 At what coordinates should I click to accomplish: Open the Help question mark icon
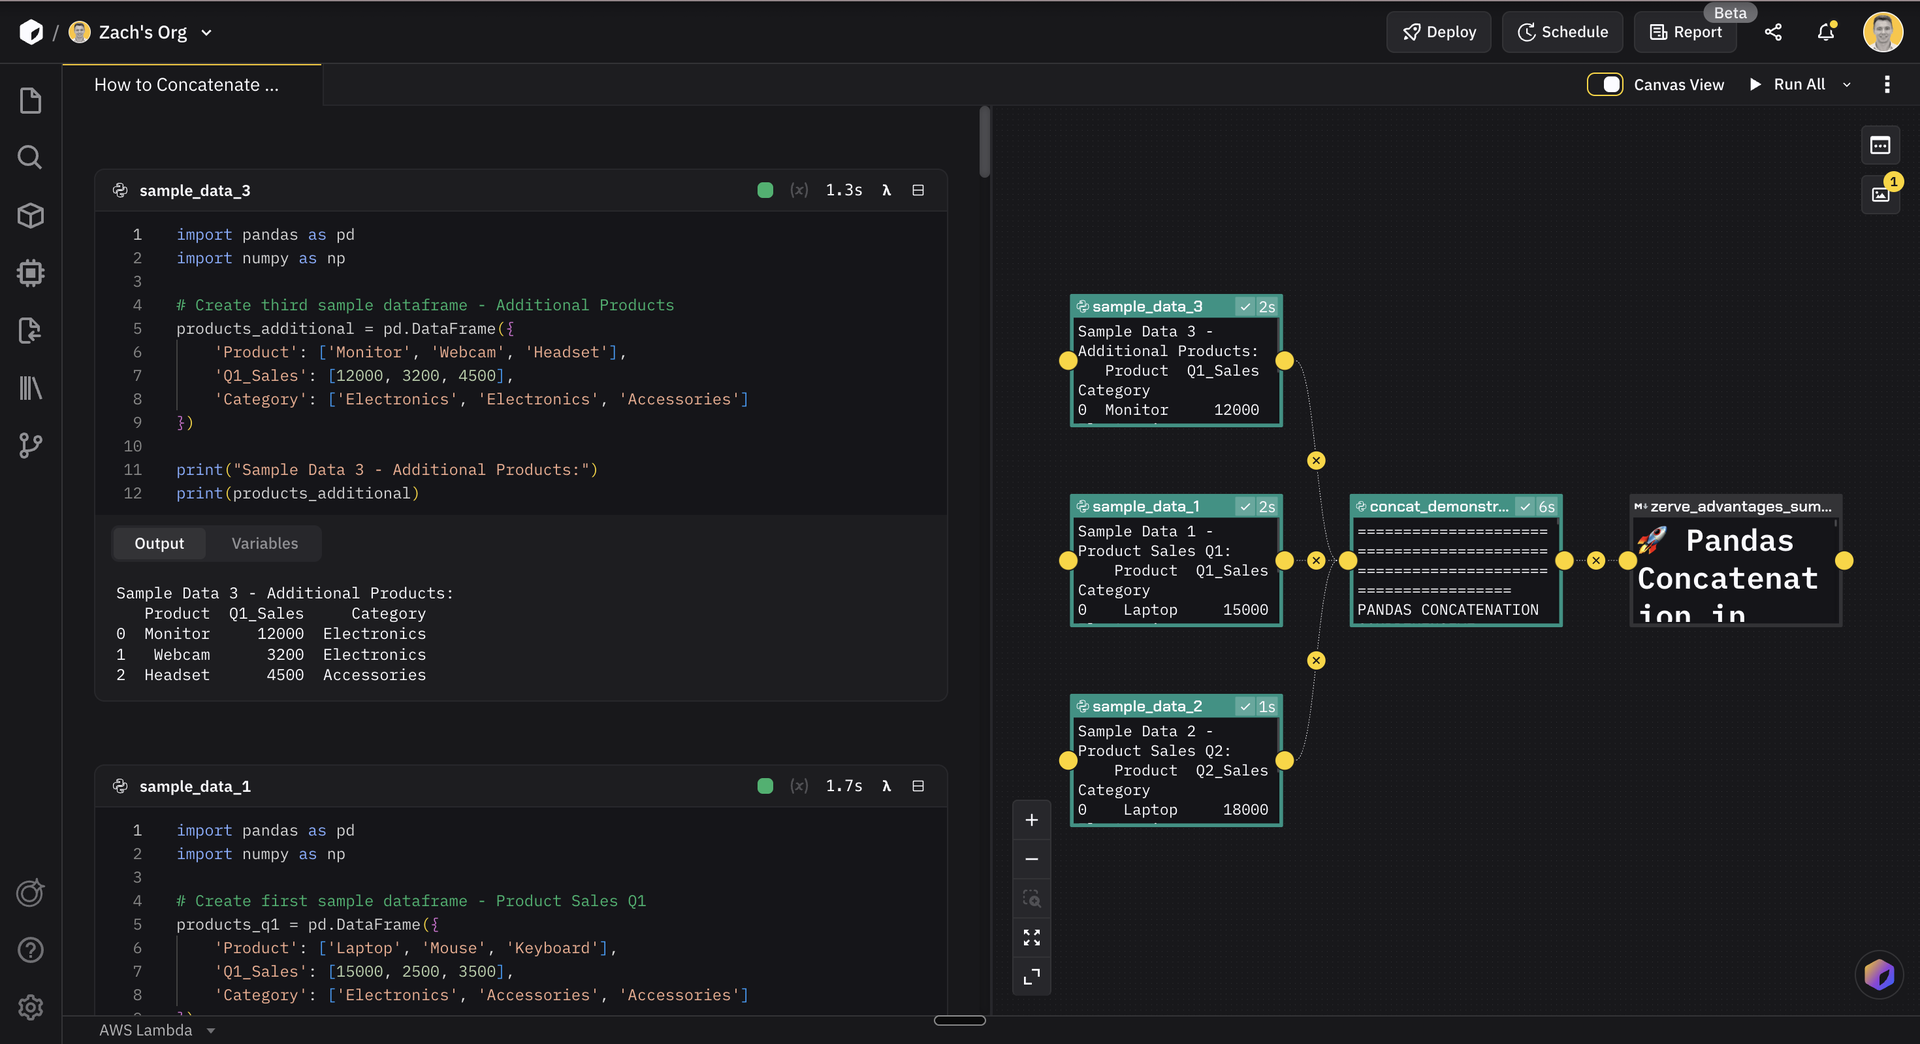(31, 950)
